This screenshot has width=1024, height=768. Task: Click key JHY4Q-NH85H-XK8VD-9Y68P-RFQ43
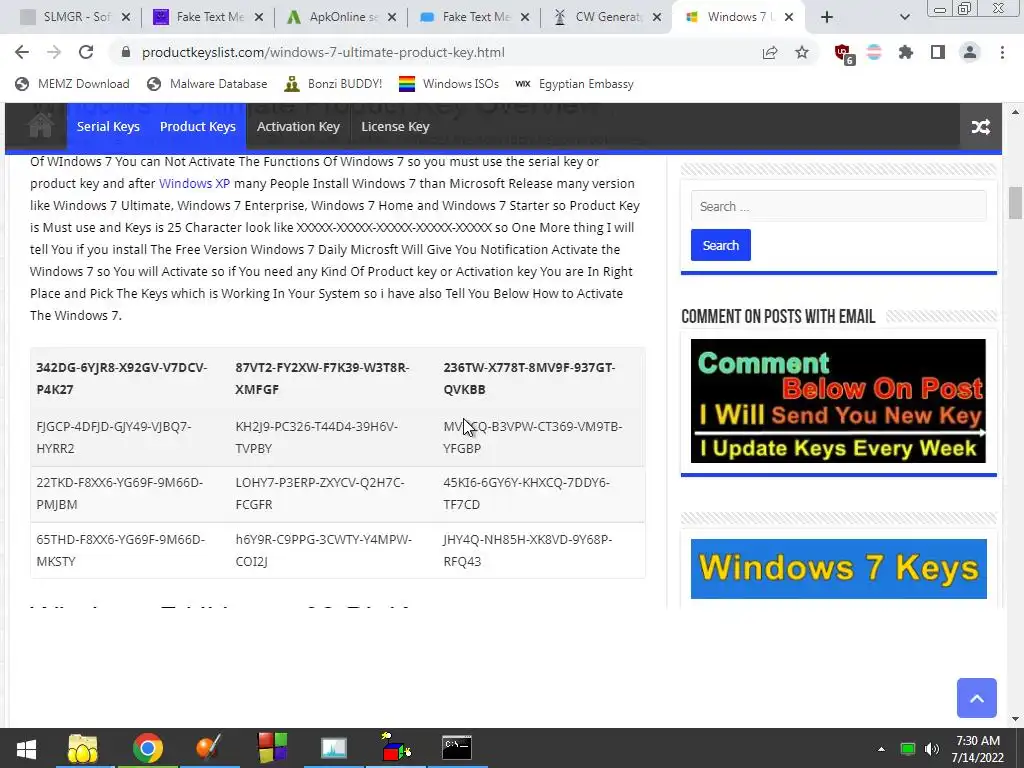(528, 551)
